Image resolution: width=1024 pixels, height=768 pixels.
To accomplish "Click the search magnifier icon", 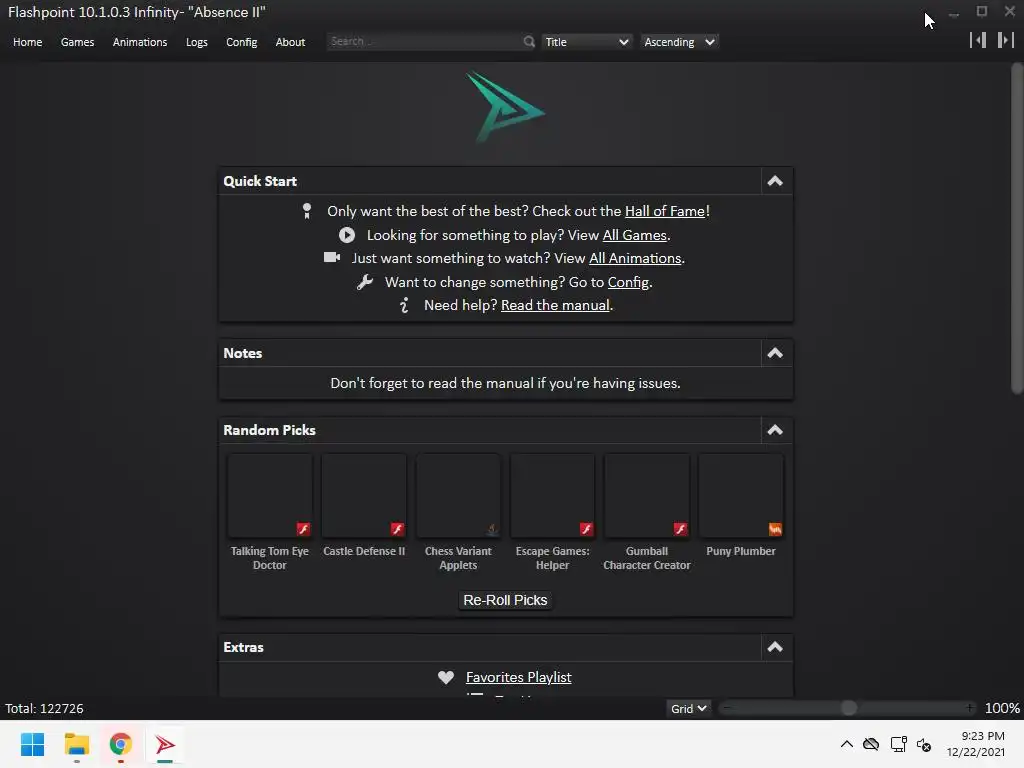I will 529,42.
